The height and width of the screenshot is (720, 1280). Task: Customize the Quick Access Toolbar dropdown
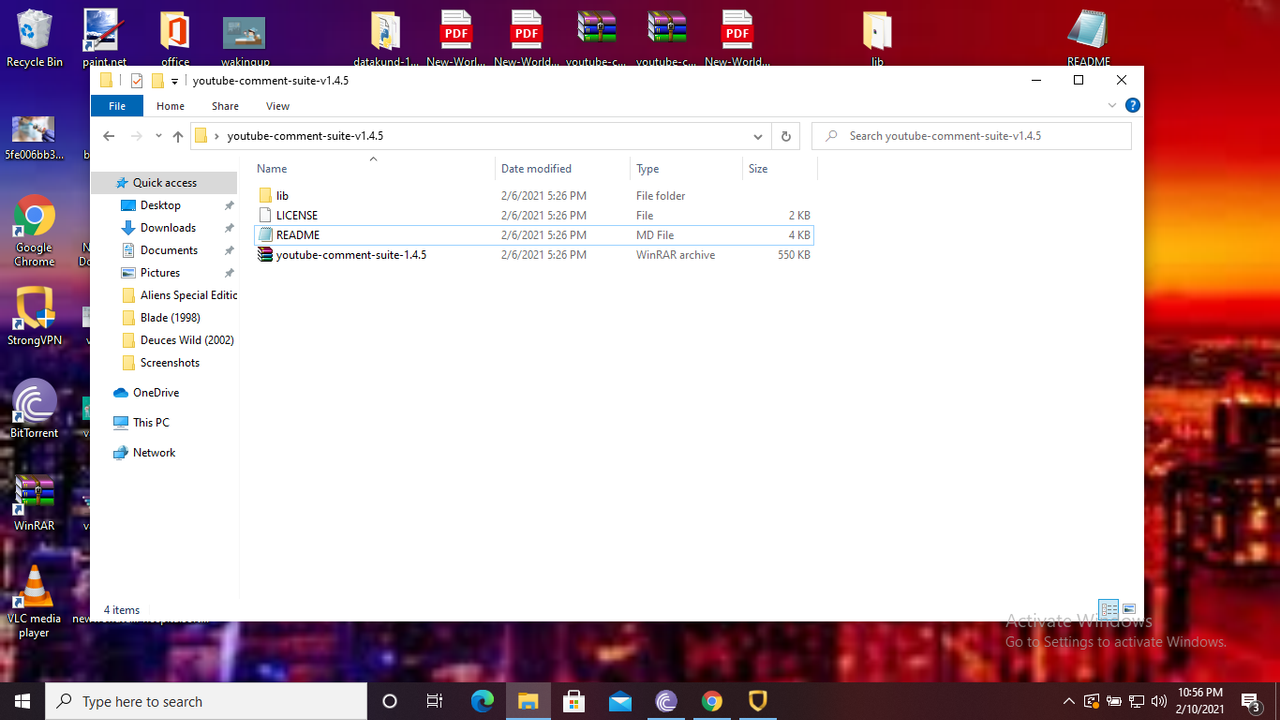point(173,80)
